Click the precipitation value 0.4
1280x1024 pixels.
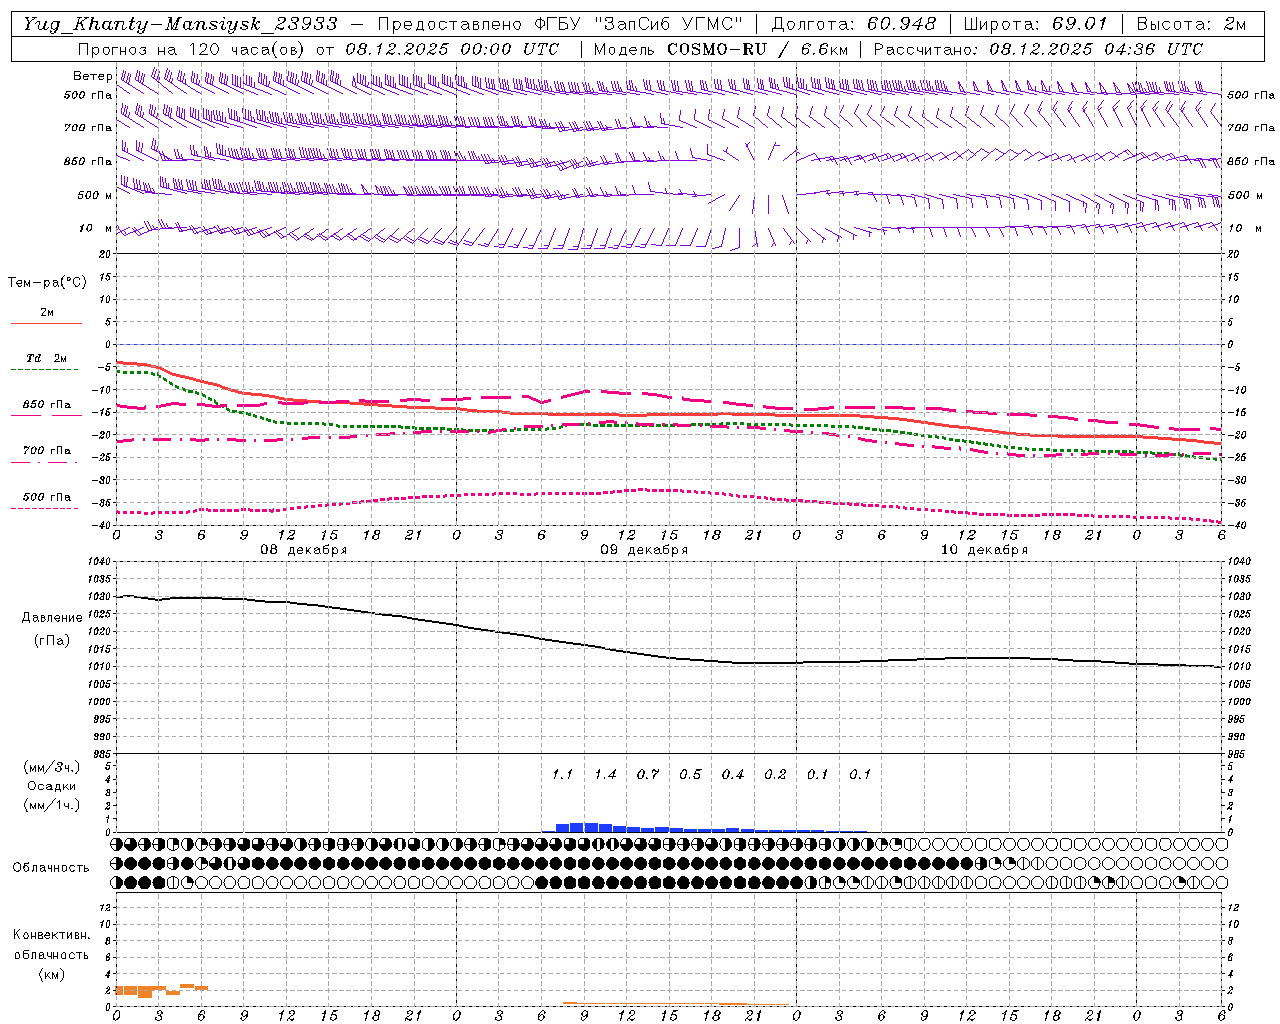pos(733,775)
